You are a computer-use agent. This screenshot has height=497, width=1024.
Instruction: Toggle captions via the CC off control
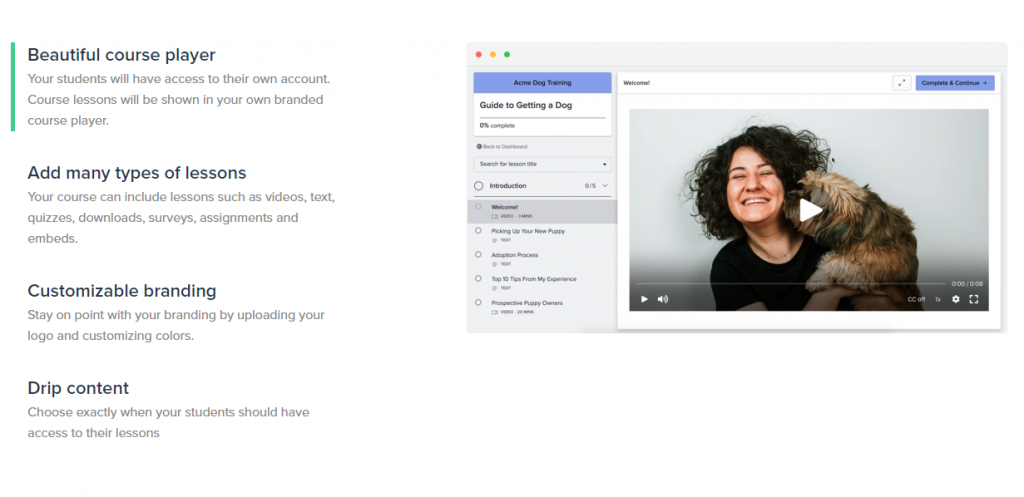click(916, 300)
